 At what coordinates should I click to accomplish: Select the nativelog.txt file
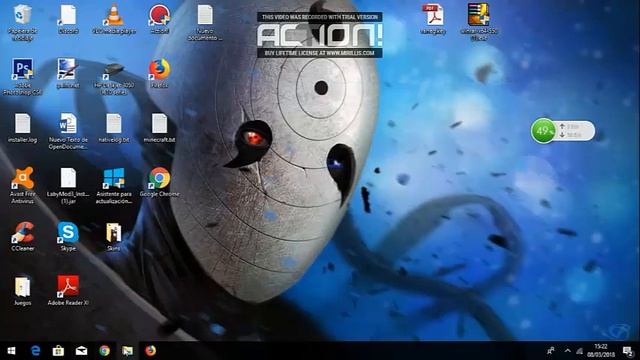113,124
